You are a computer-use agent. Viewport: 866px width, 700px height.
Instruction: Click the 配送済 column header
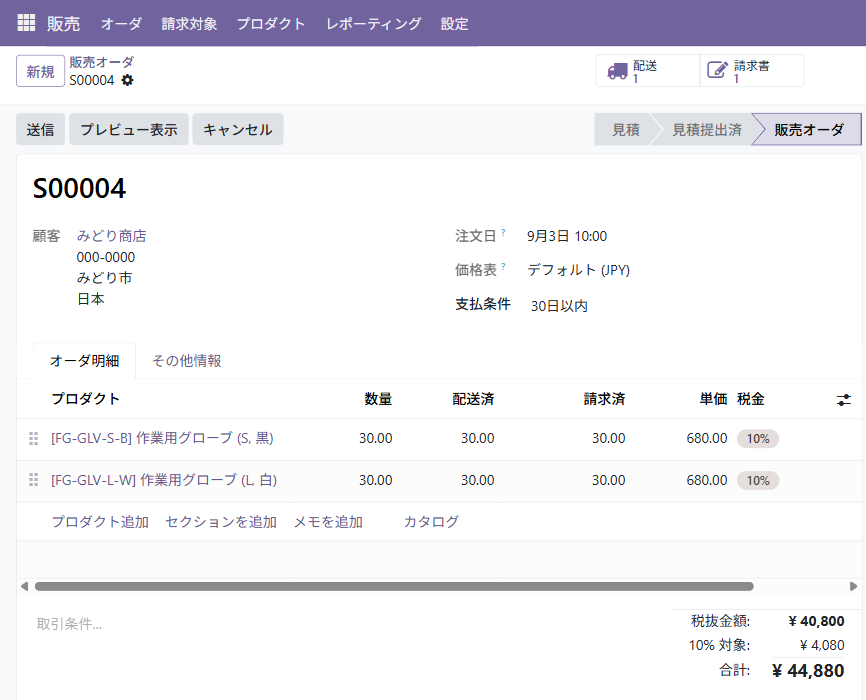(x=473, y=399)
